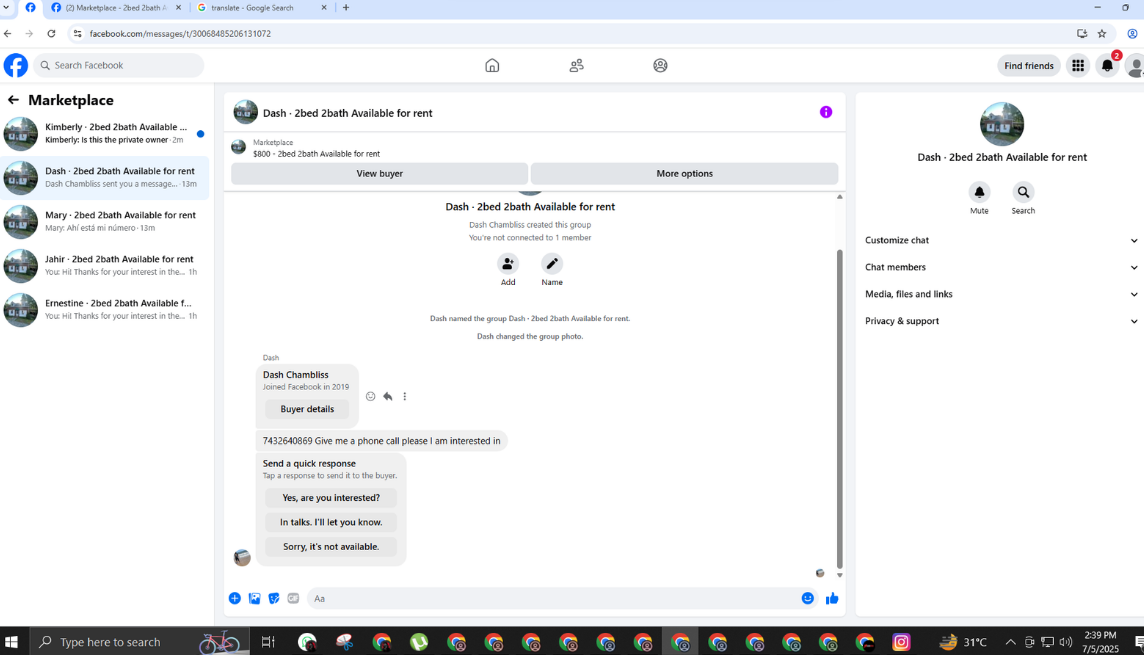Attach a photo using the image icon
Image resolution: width=1144 pixels, height=655 pixels.
coord(255,598)
